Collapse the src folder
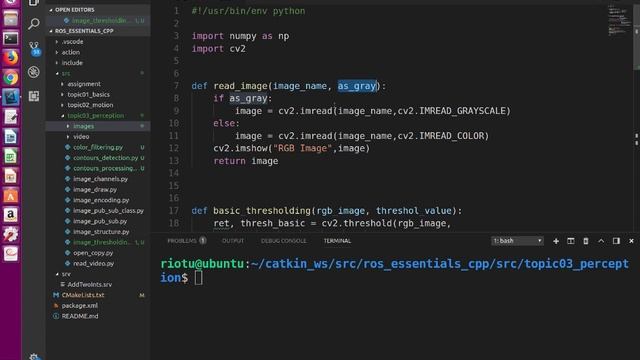640x360 pixels. pos(98,73)
